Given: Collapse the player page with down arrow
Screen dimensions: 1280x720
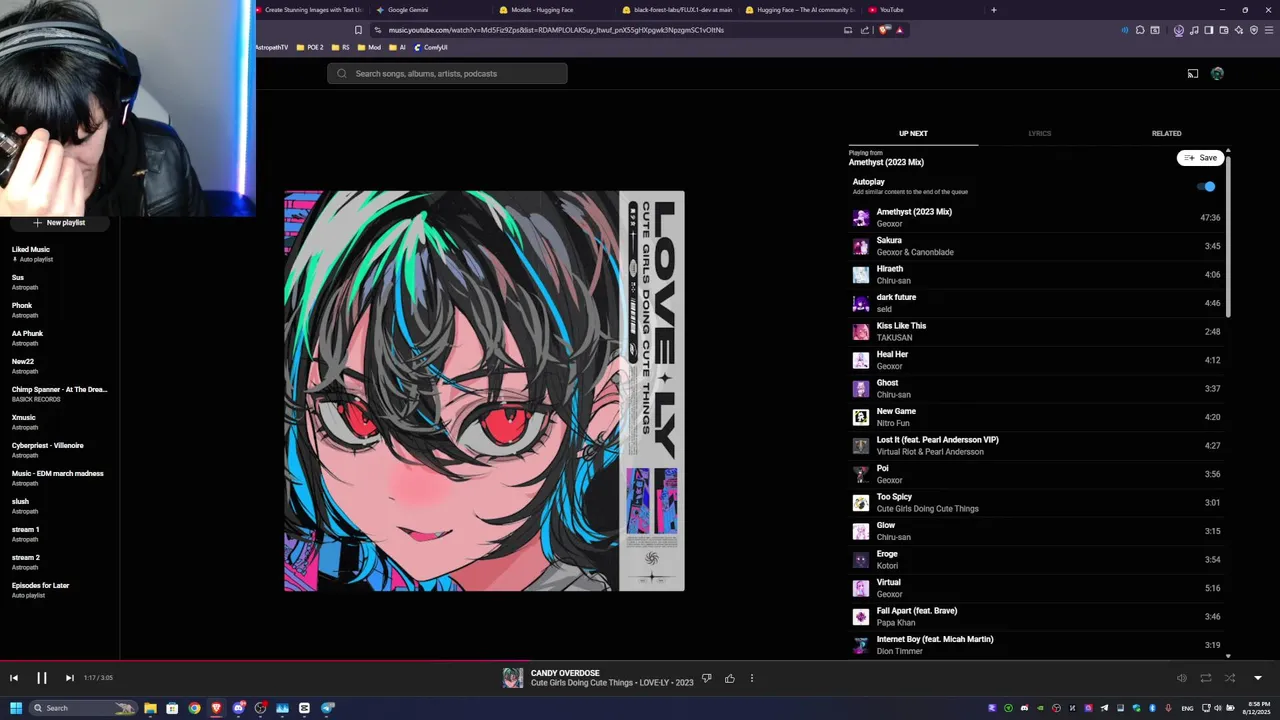Looking at the screenshot, I should (1258, 678).
